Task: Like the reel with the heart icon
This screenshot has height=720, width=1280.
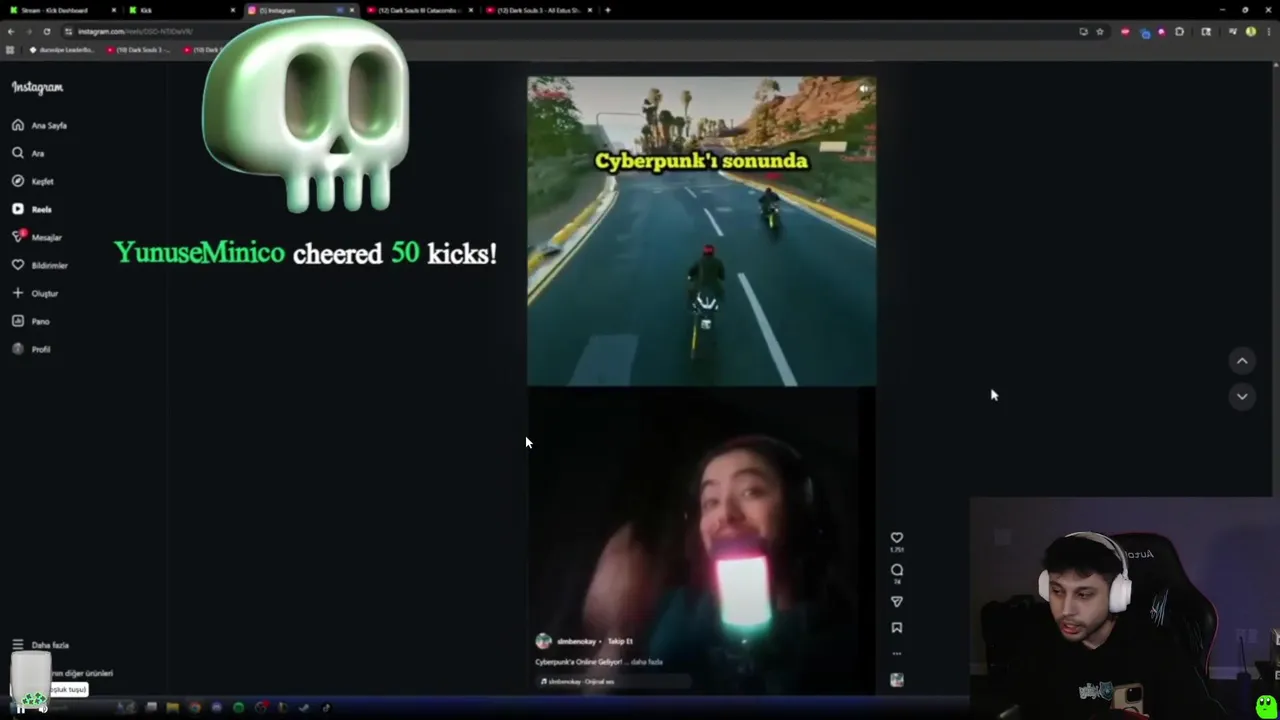Action: coord(897,537)
